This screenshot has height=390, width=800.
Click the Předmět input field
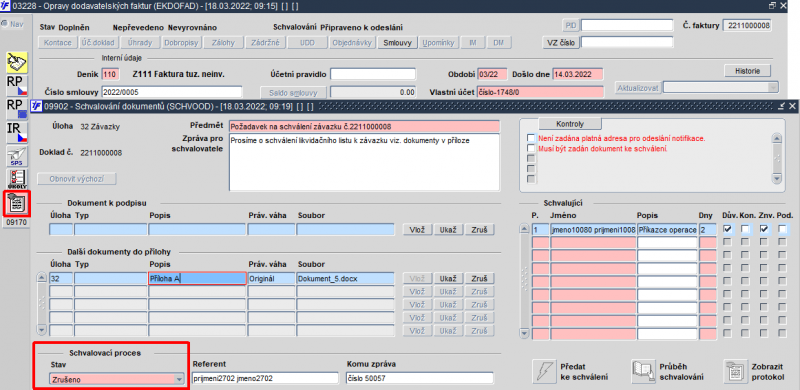(x=364, y=127)
